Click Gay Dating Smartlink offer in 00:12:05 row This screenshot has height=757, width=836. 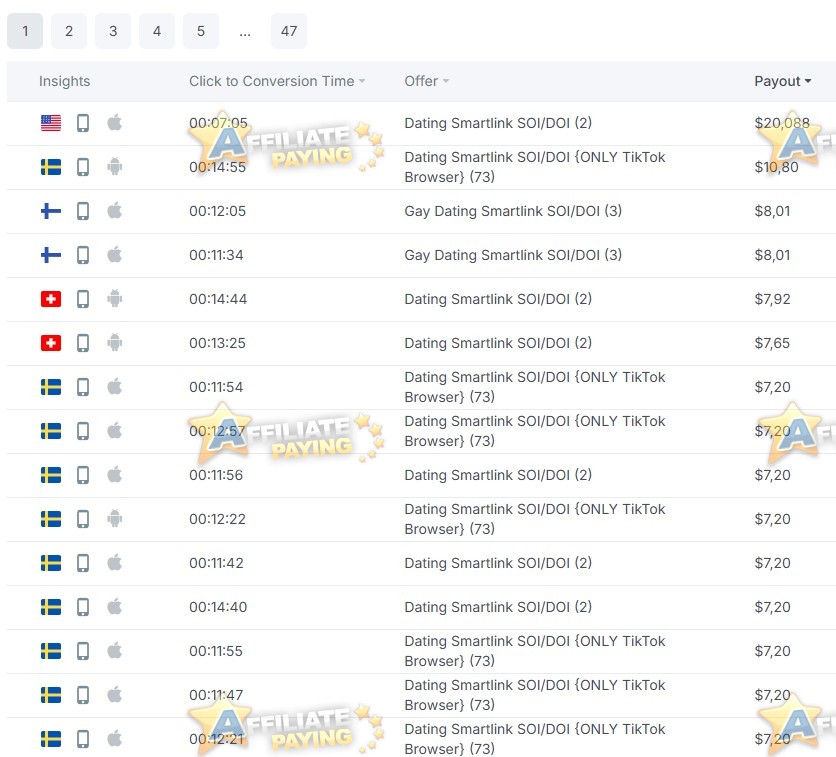tap(513, 211)
